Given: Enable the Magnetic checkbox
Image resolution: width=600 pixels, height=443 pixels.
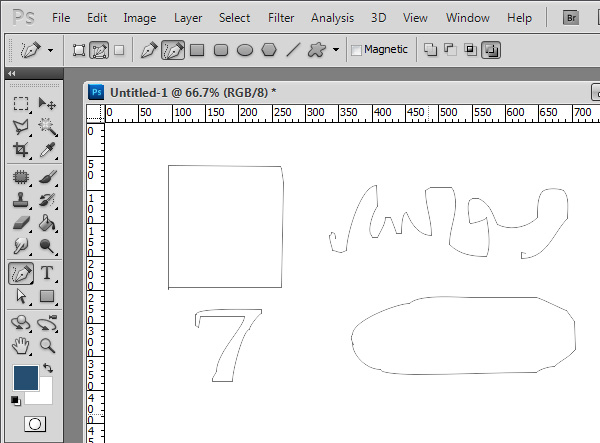Looking at the screenshot, I should [x=357, y=49].
